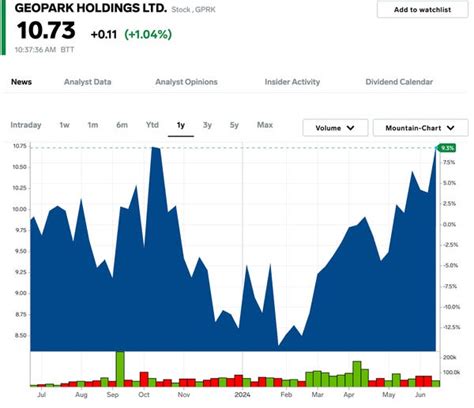Click the 2024 label on the time axis

[x=242, y=395]
